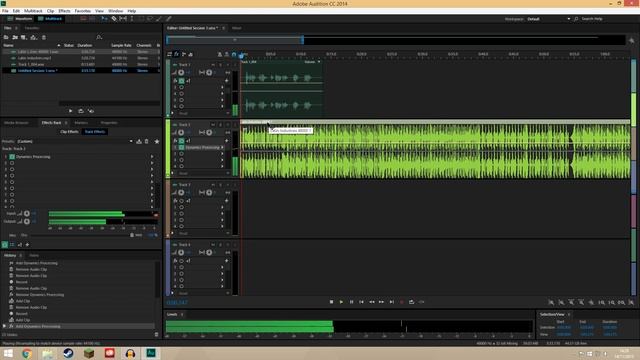This screenshot has height=360, width=640.
Task: Open the Favorites menu
Action: pyautogui.click(x=82, y=11)
